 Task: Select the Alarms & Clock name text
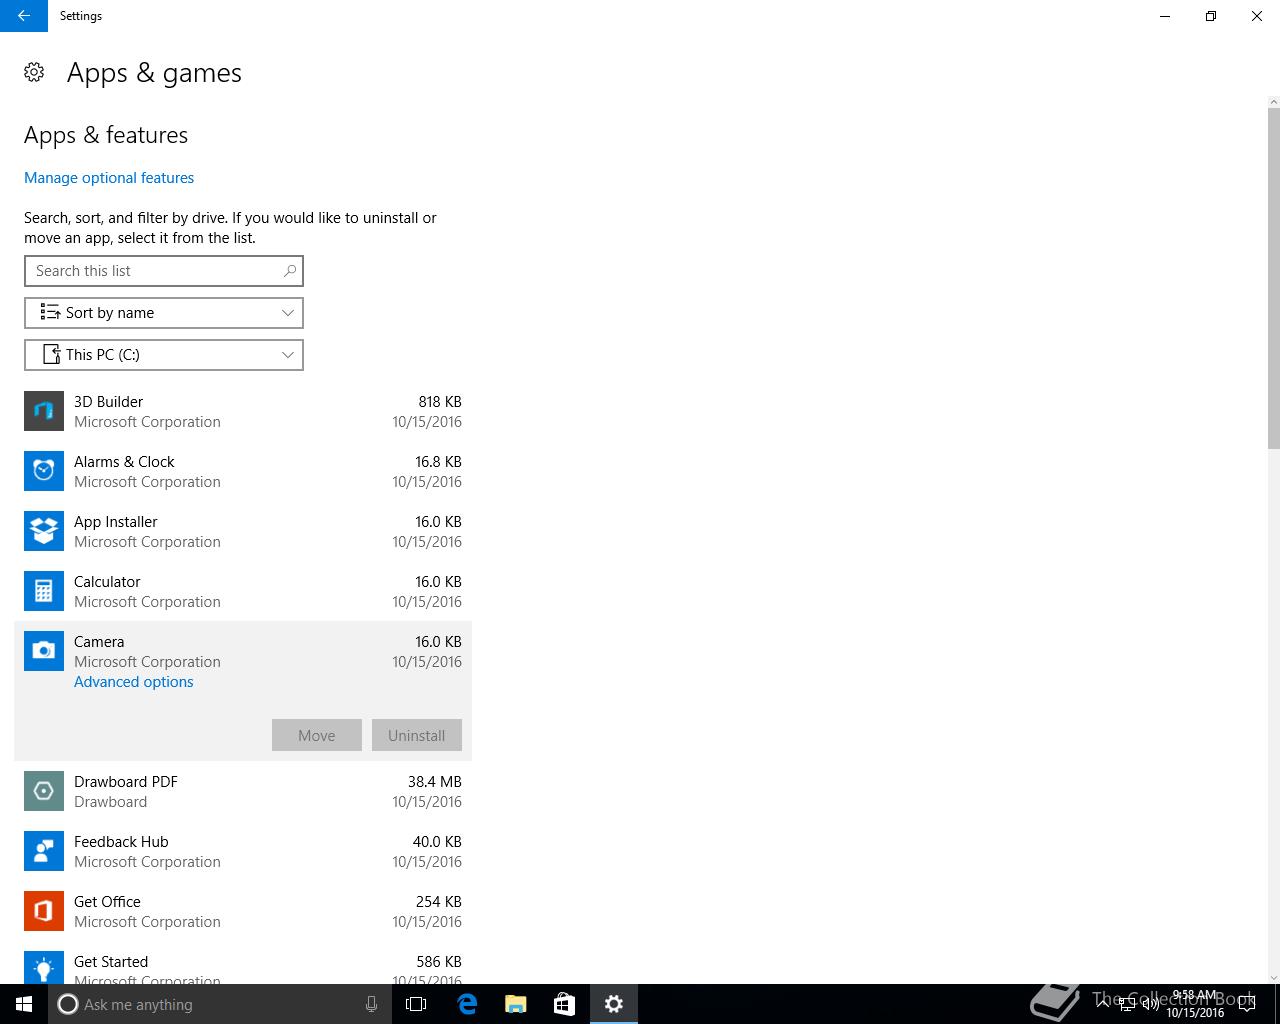coord(124,462)
